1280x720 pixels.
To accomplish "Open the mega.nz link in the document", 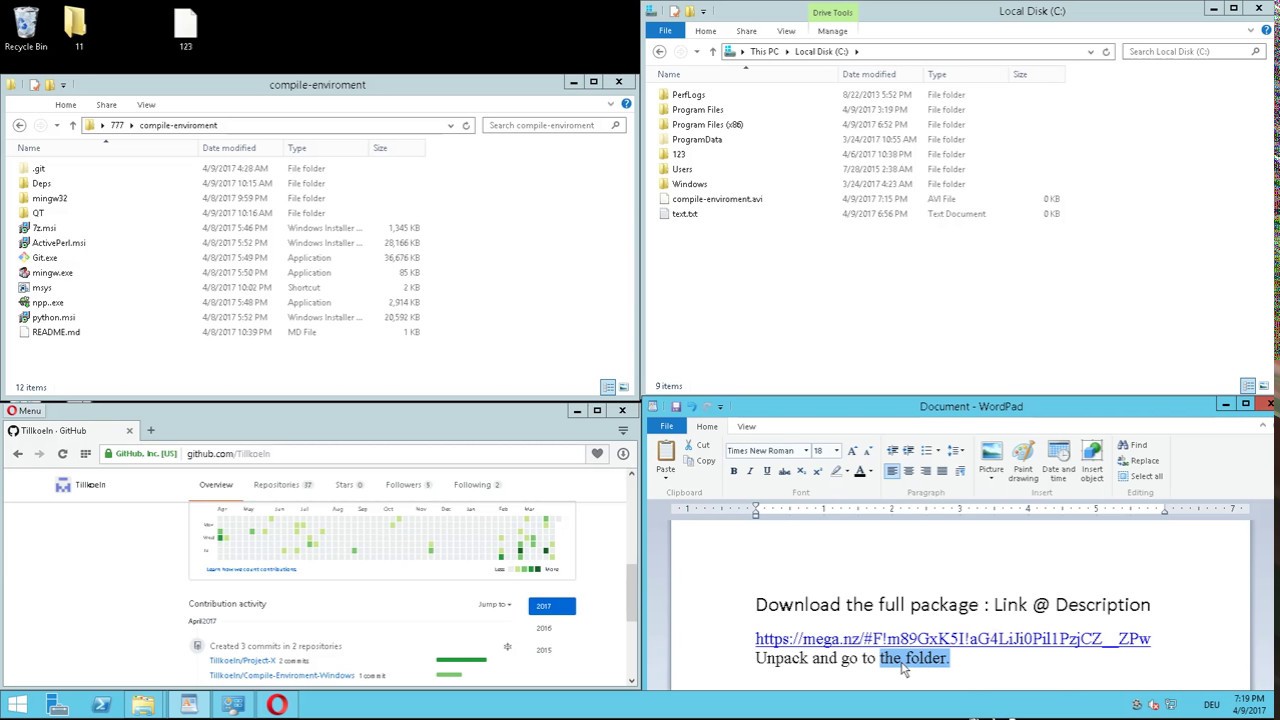I will click(x=953, y=639).
